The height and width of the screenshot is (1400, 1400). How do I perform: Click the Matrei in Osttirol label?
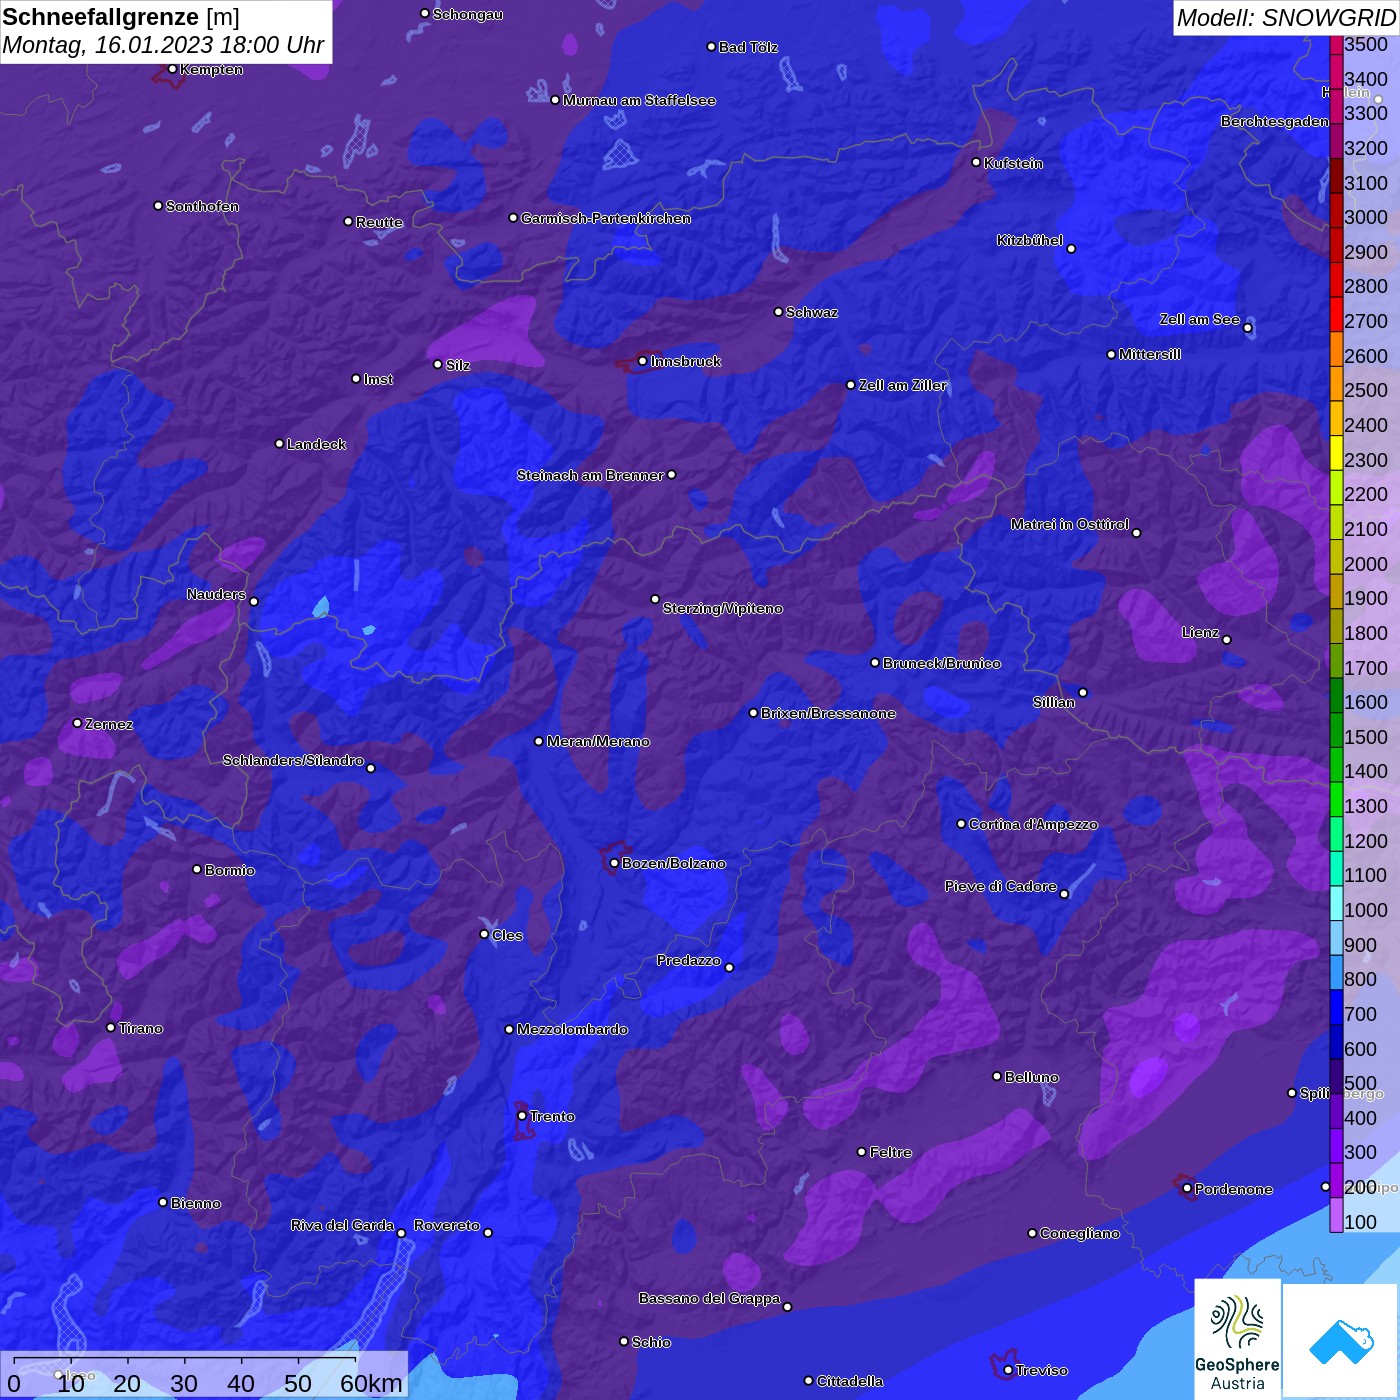(x=1070, y=524)
